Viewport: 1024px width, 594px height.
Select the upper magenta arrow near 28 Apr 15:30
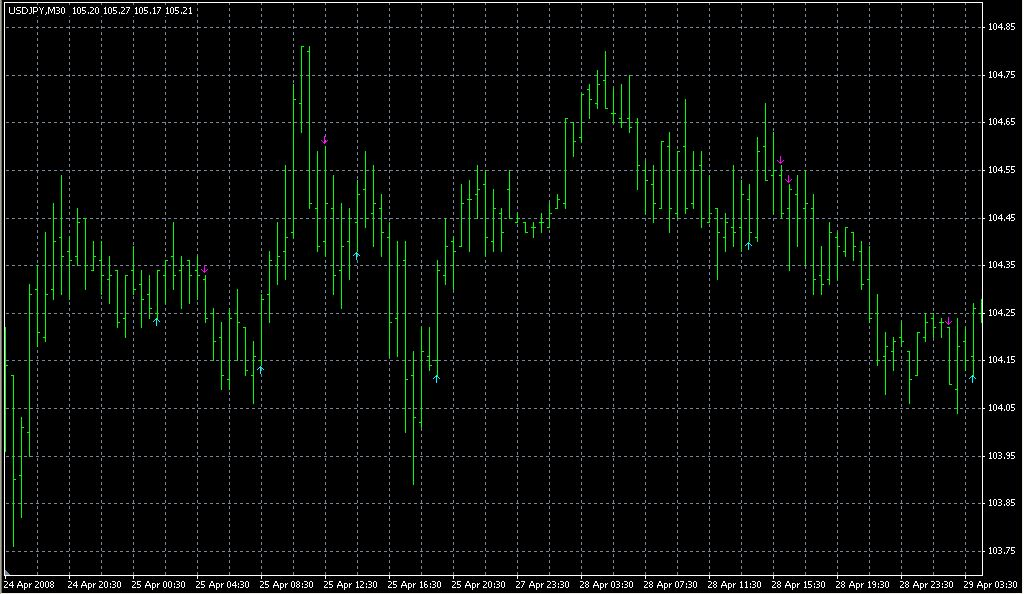point(780,160)
